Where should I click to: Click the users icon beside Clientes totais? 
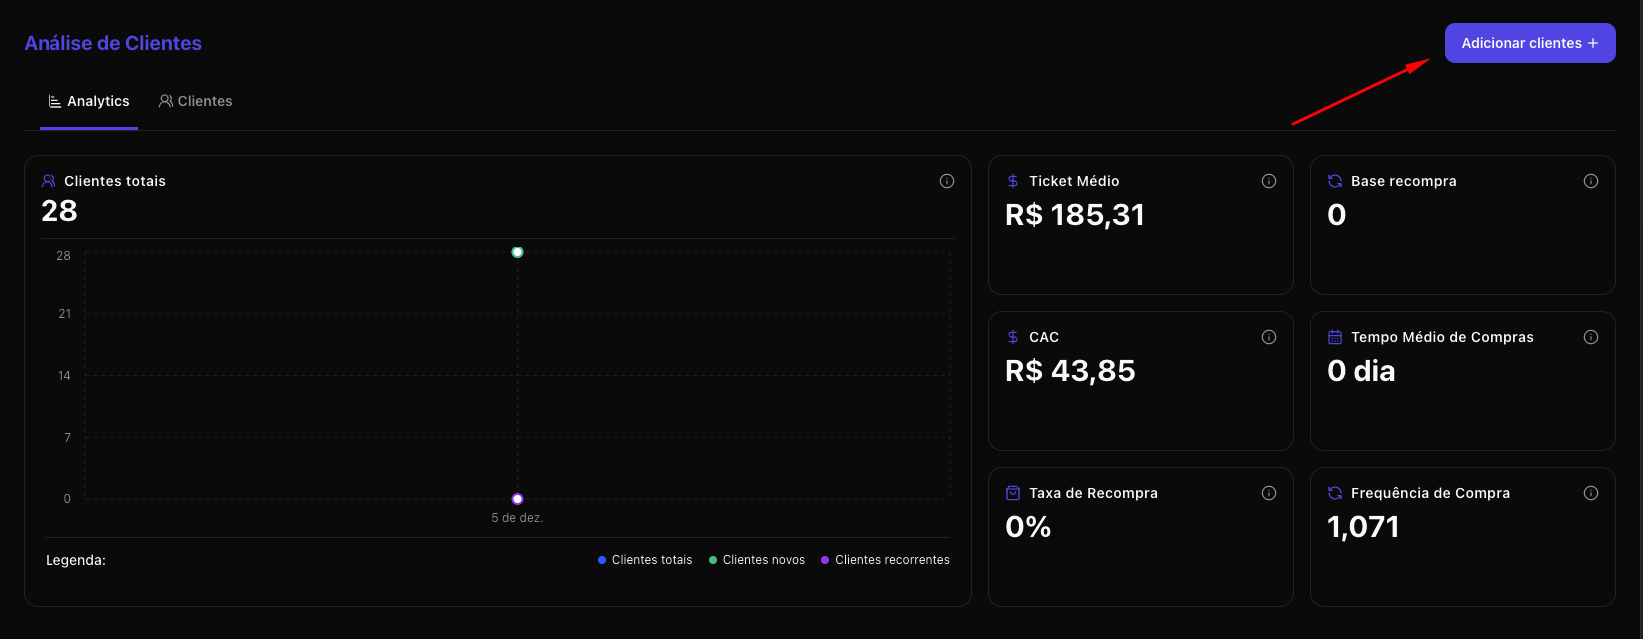48,181
